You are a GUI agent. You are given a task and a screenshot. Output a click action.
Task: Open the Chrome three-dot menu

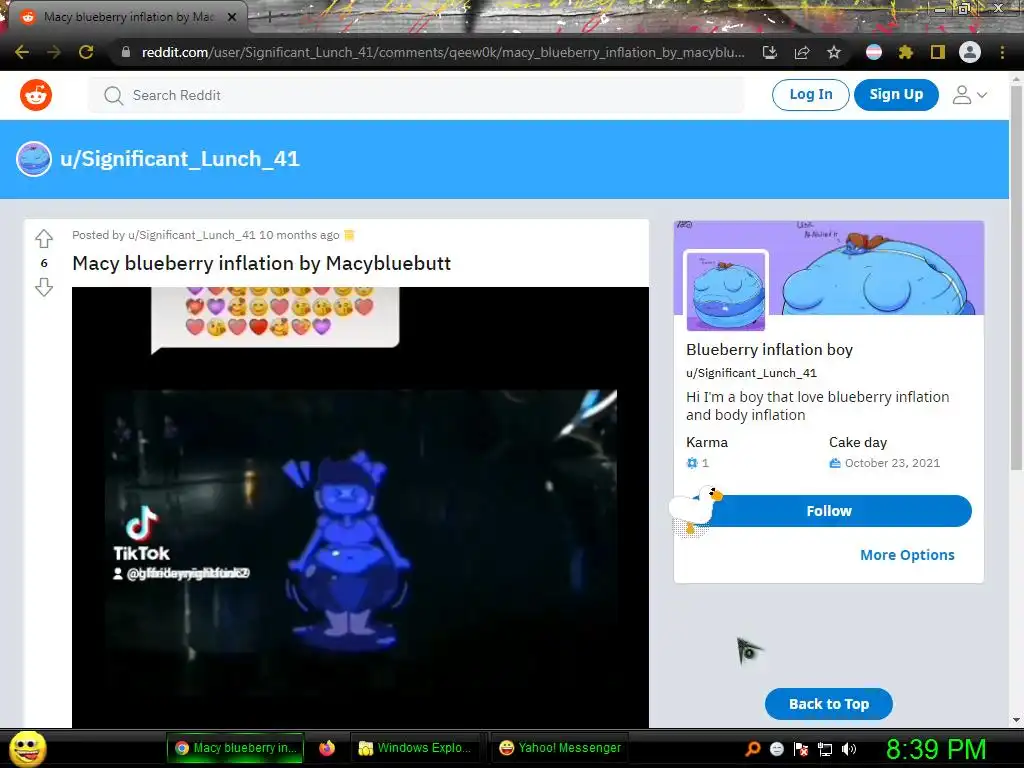[x=1002, y=52]
